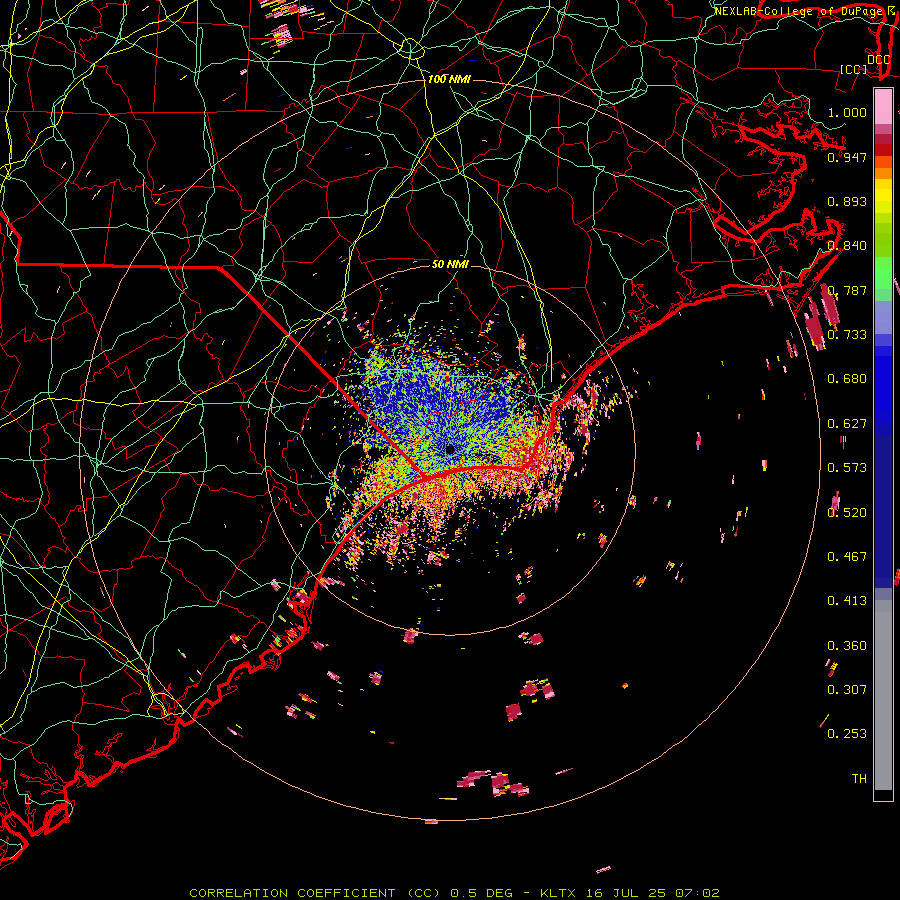
Task: Click the 0.467 legend value
Action: click(847, 557)
